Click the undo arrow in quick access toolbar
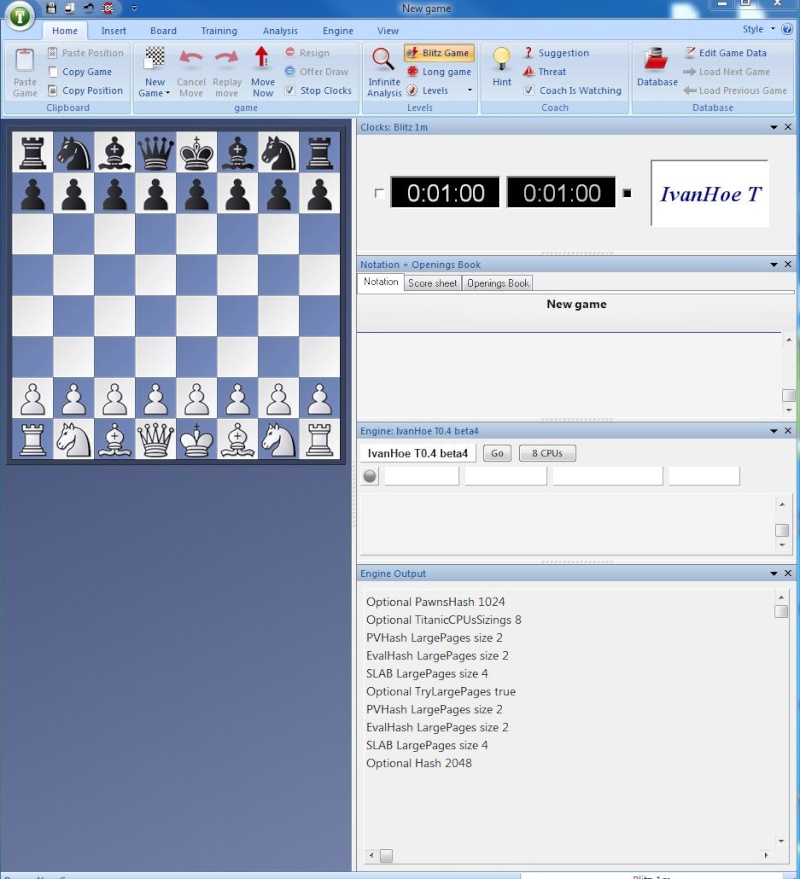 [89, 8]
